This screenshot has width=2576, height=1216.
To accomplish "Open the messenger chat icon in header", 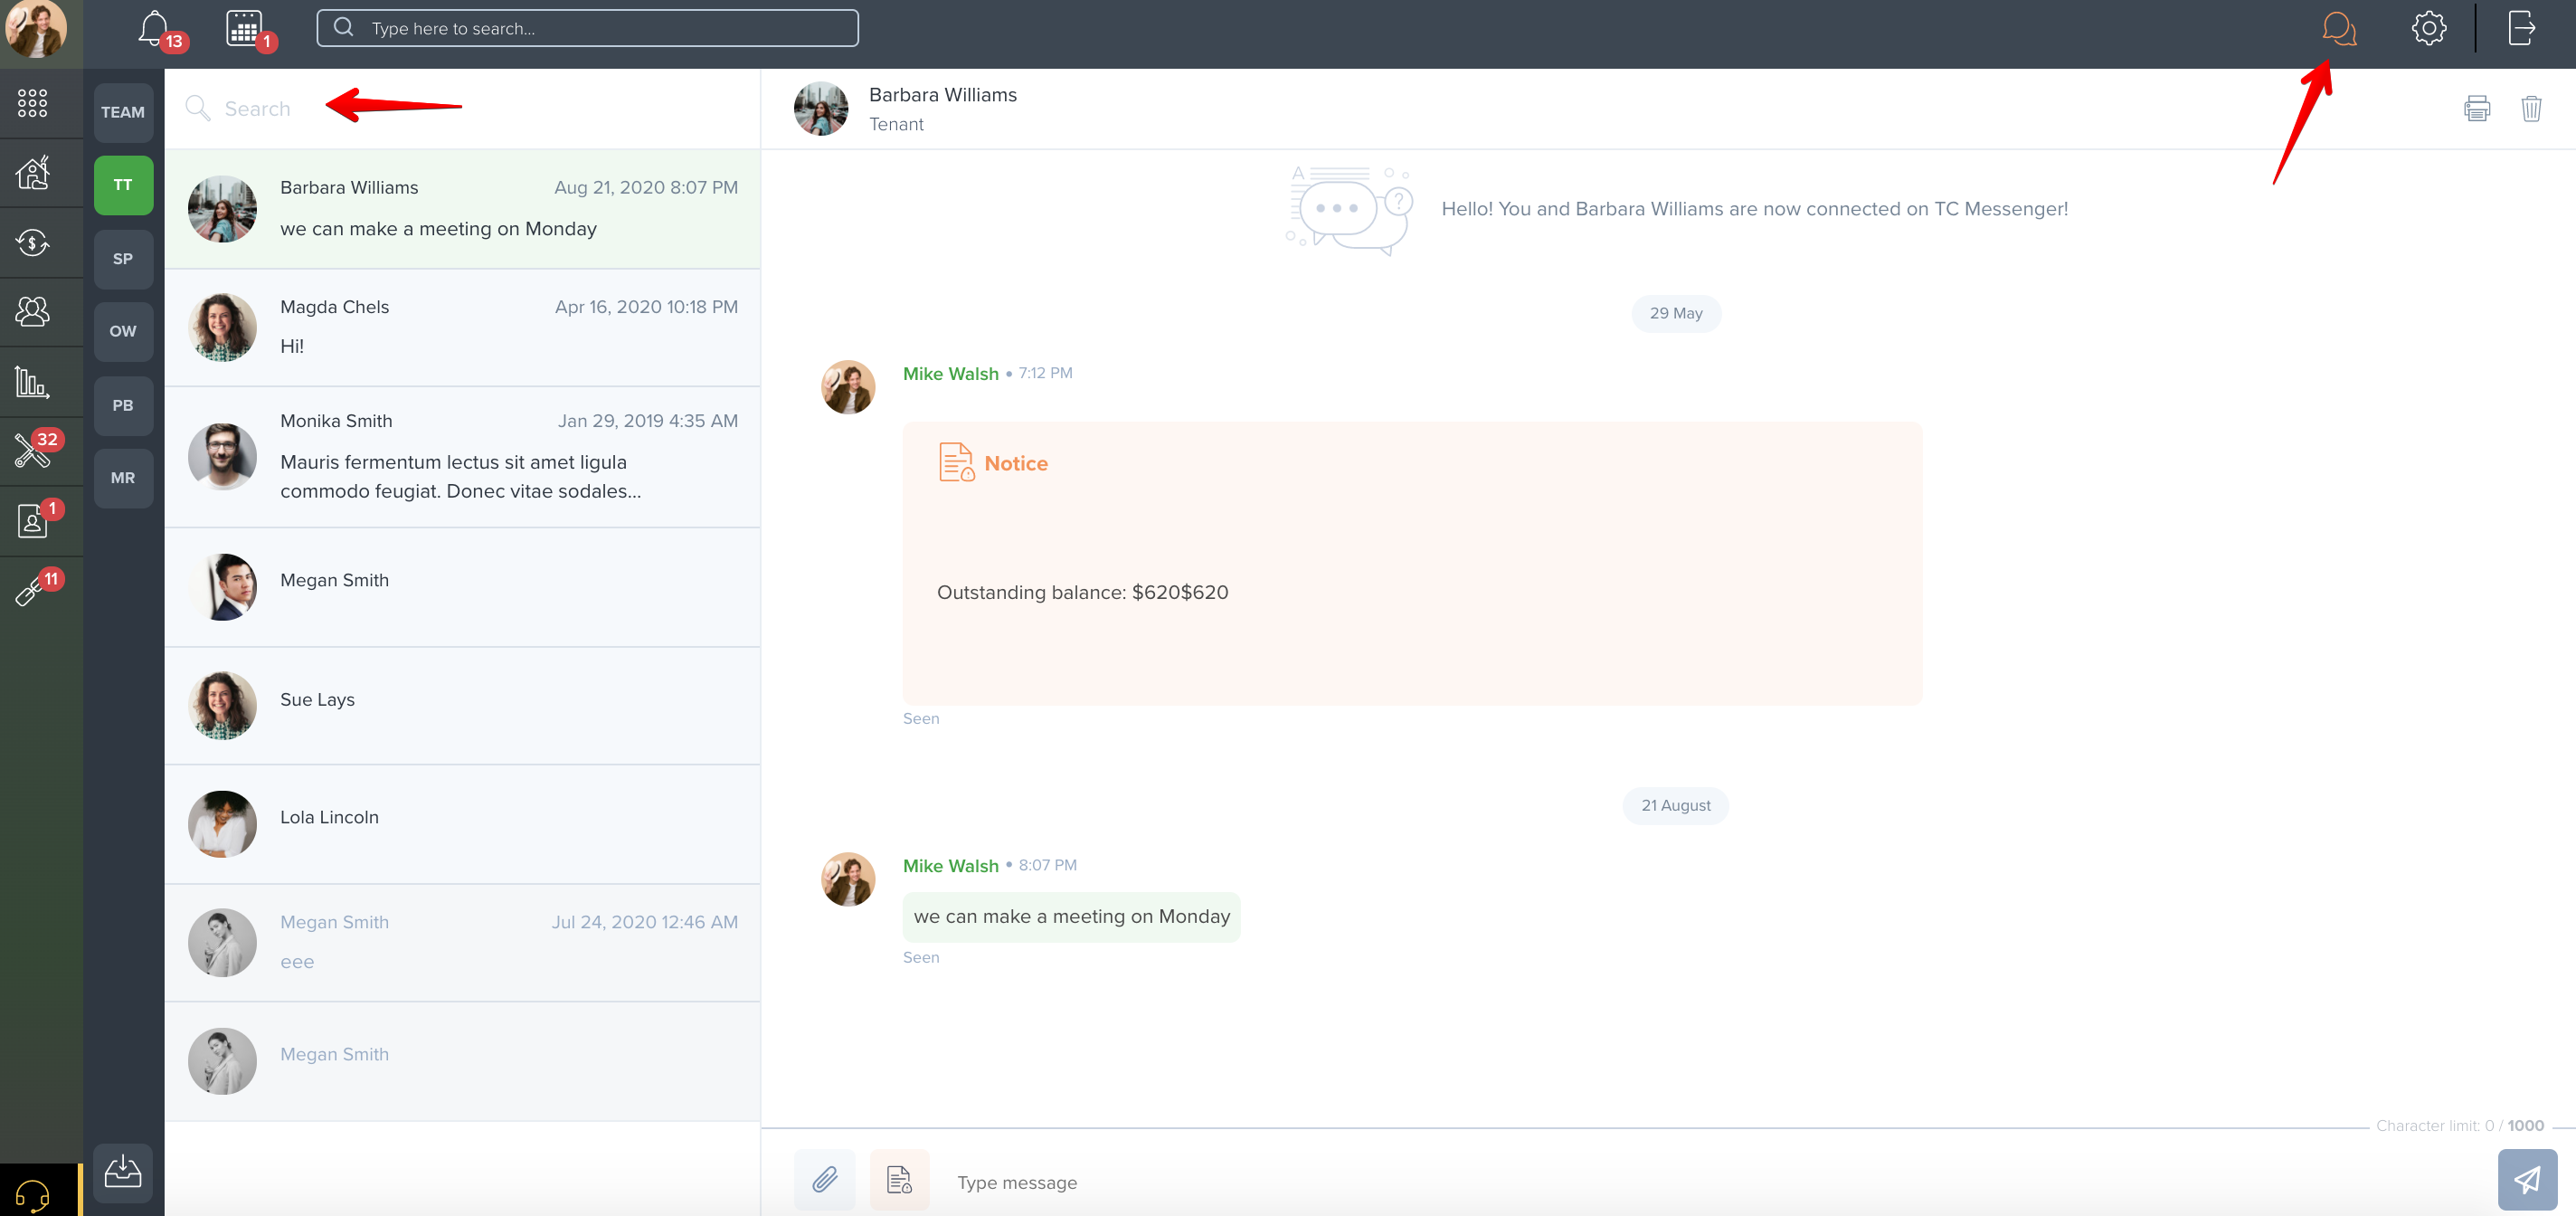I will [2339, 28].
